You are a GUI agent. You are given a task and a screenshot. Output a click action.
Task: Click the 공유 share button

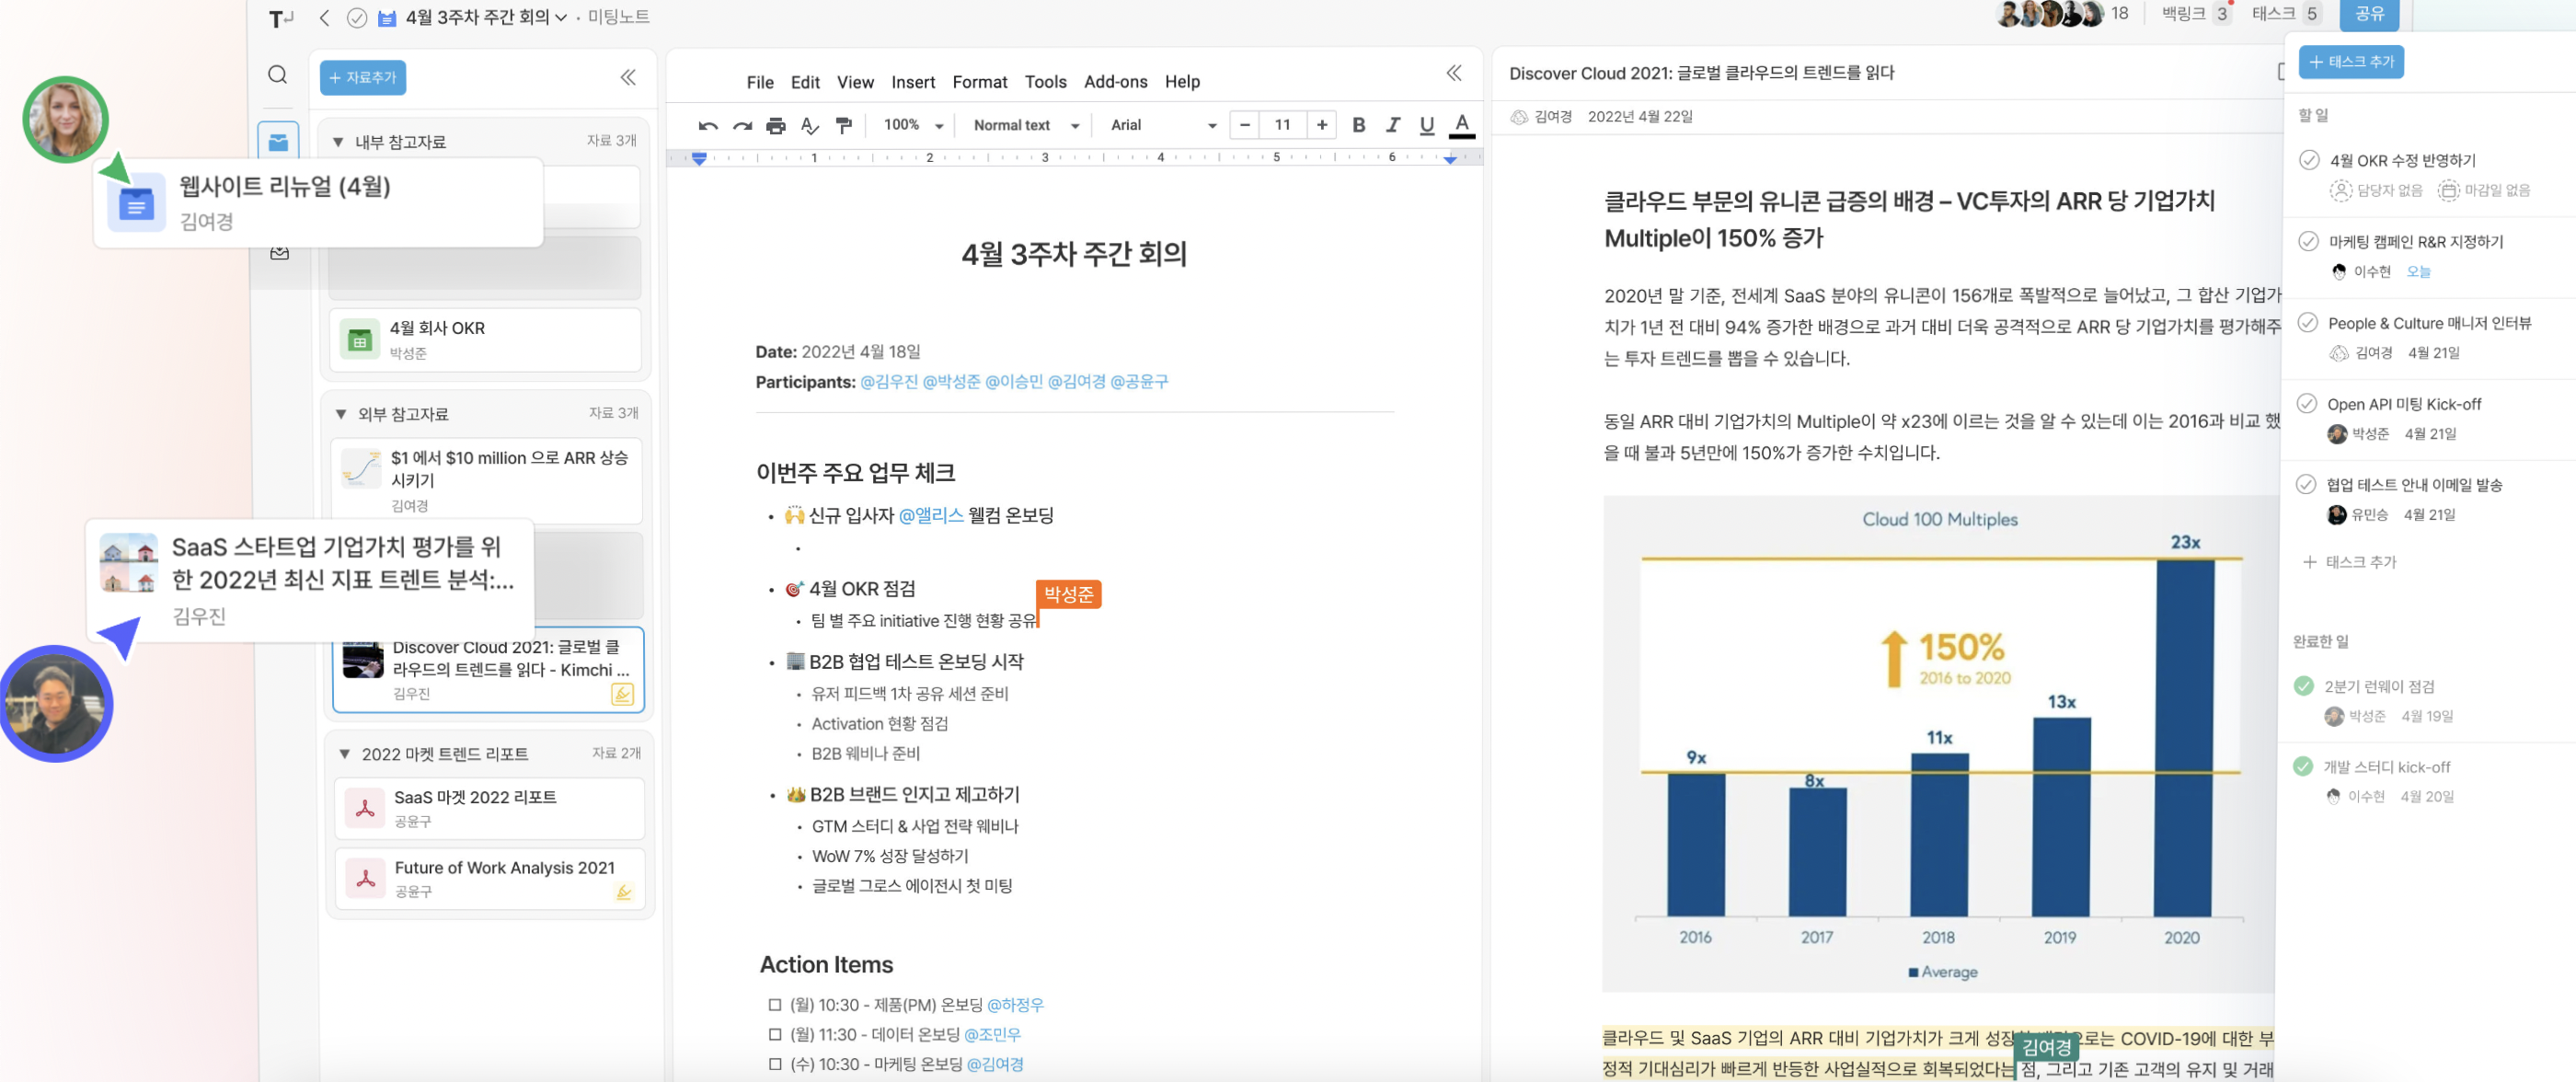(x=2368, y=14)
